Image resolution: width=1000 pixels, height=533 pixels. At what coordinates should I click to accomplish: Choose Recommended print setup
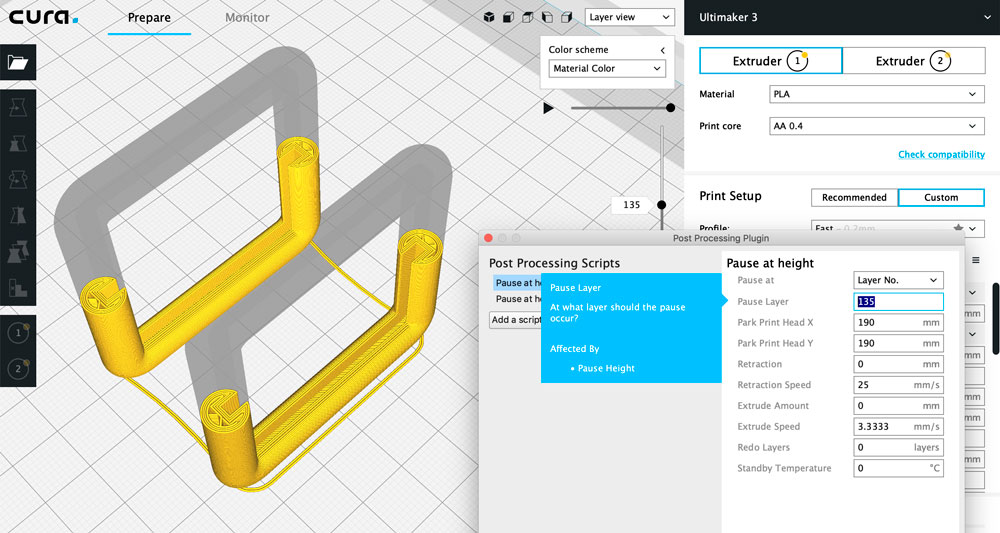(x=854, y=197)
